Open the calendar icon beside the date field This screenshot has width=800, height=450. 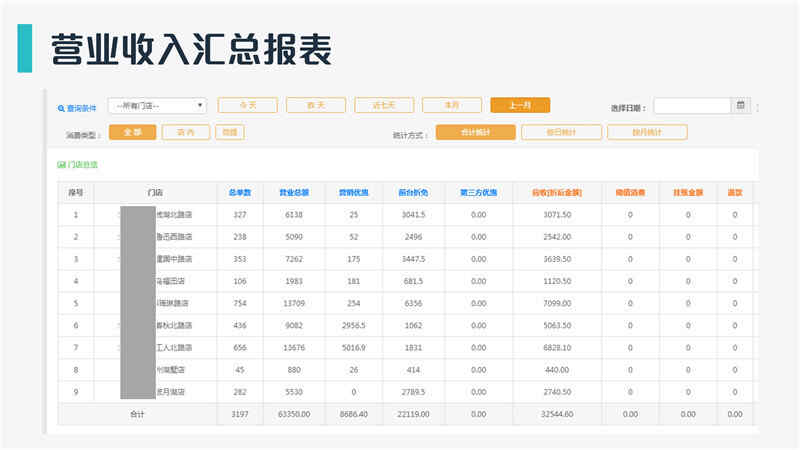741,105
